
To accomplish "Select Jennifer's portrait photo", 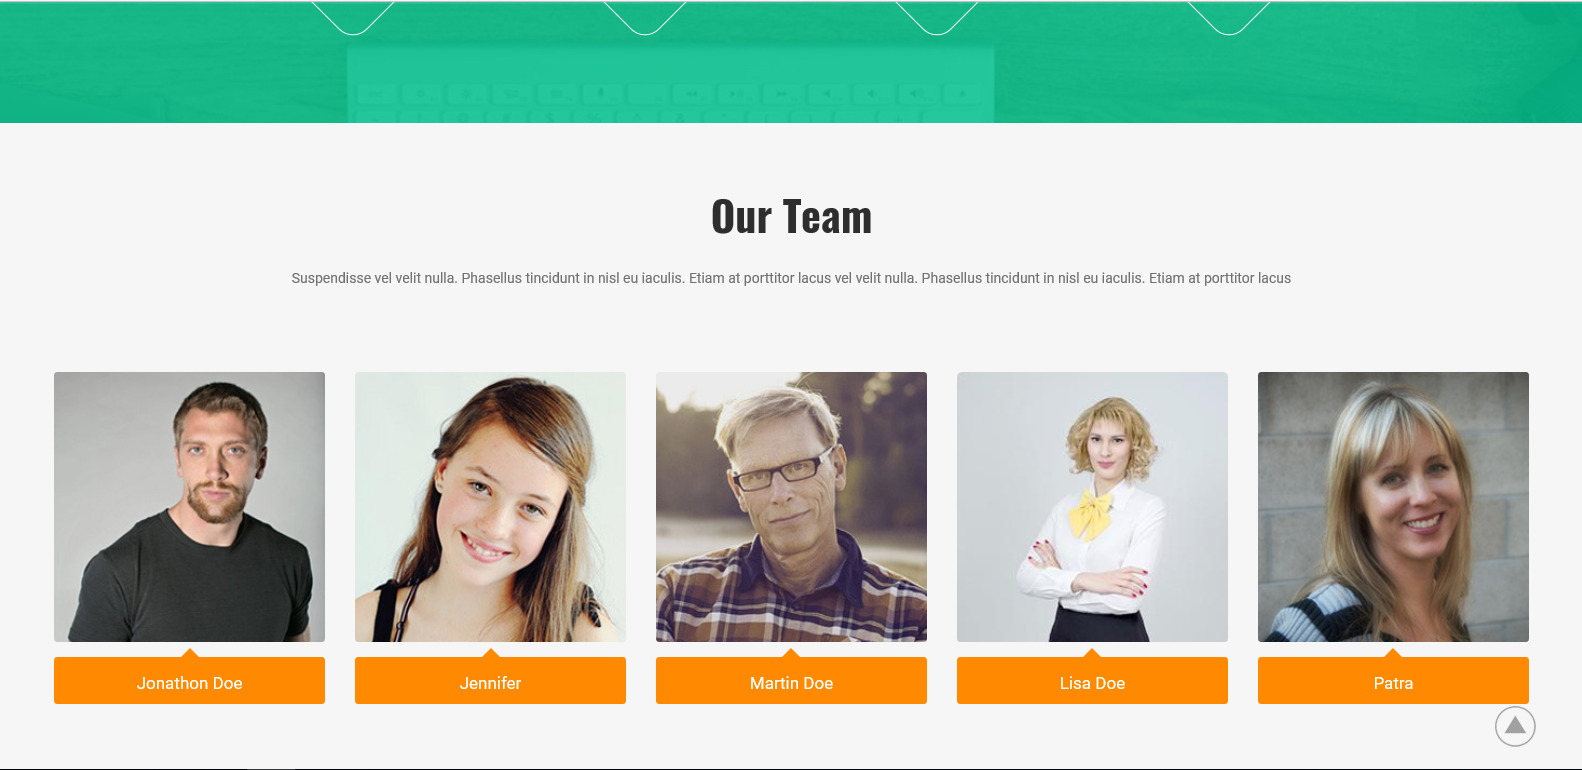I will pyautogui.click(x=490, y=507).
